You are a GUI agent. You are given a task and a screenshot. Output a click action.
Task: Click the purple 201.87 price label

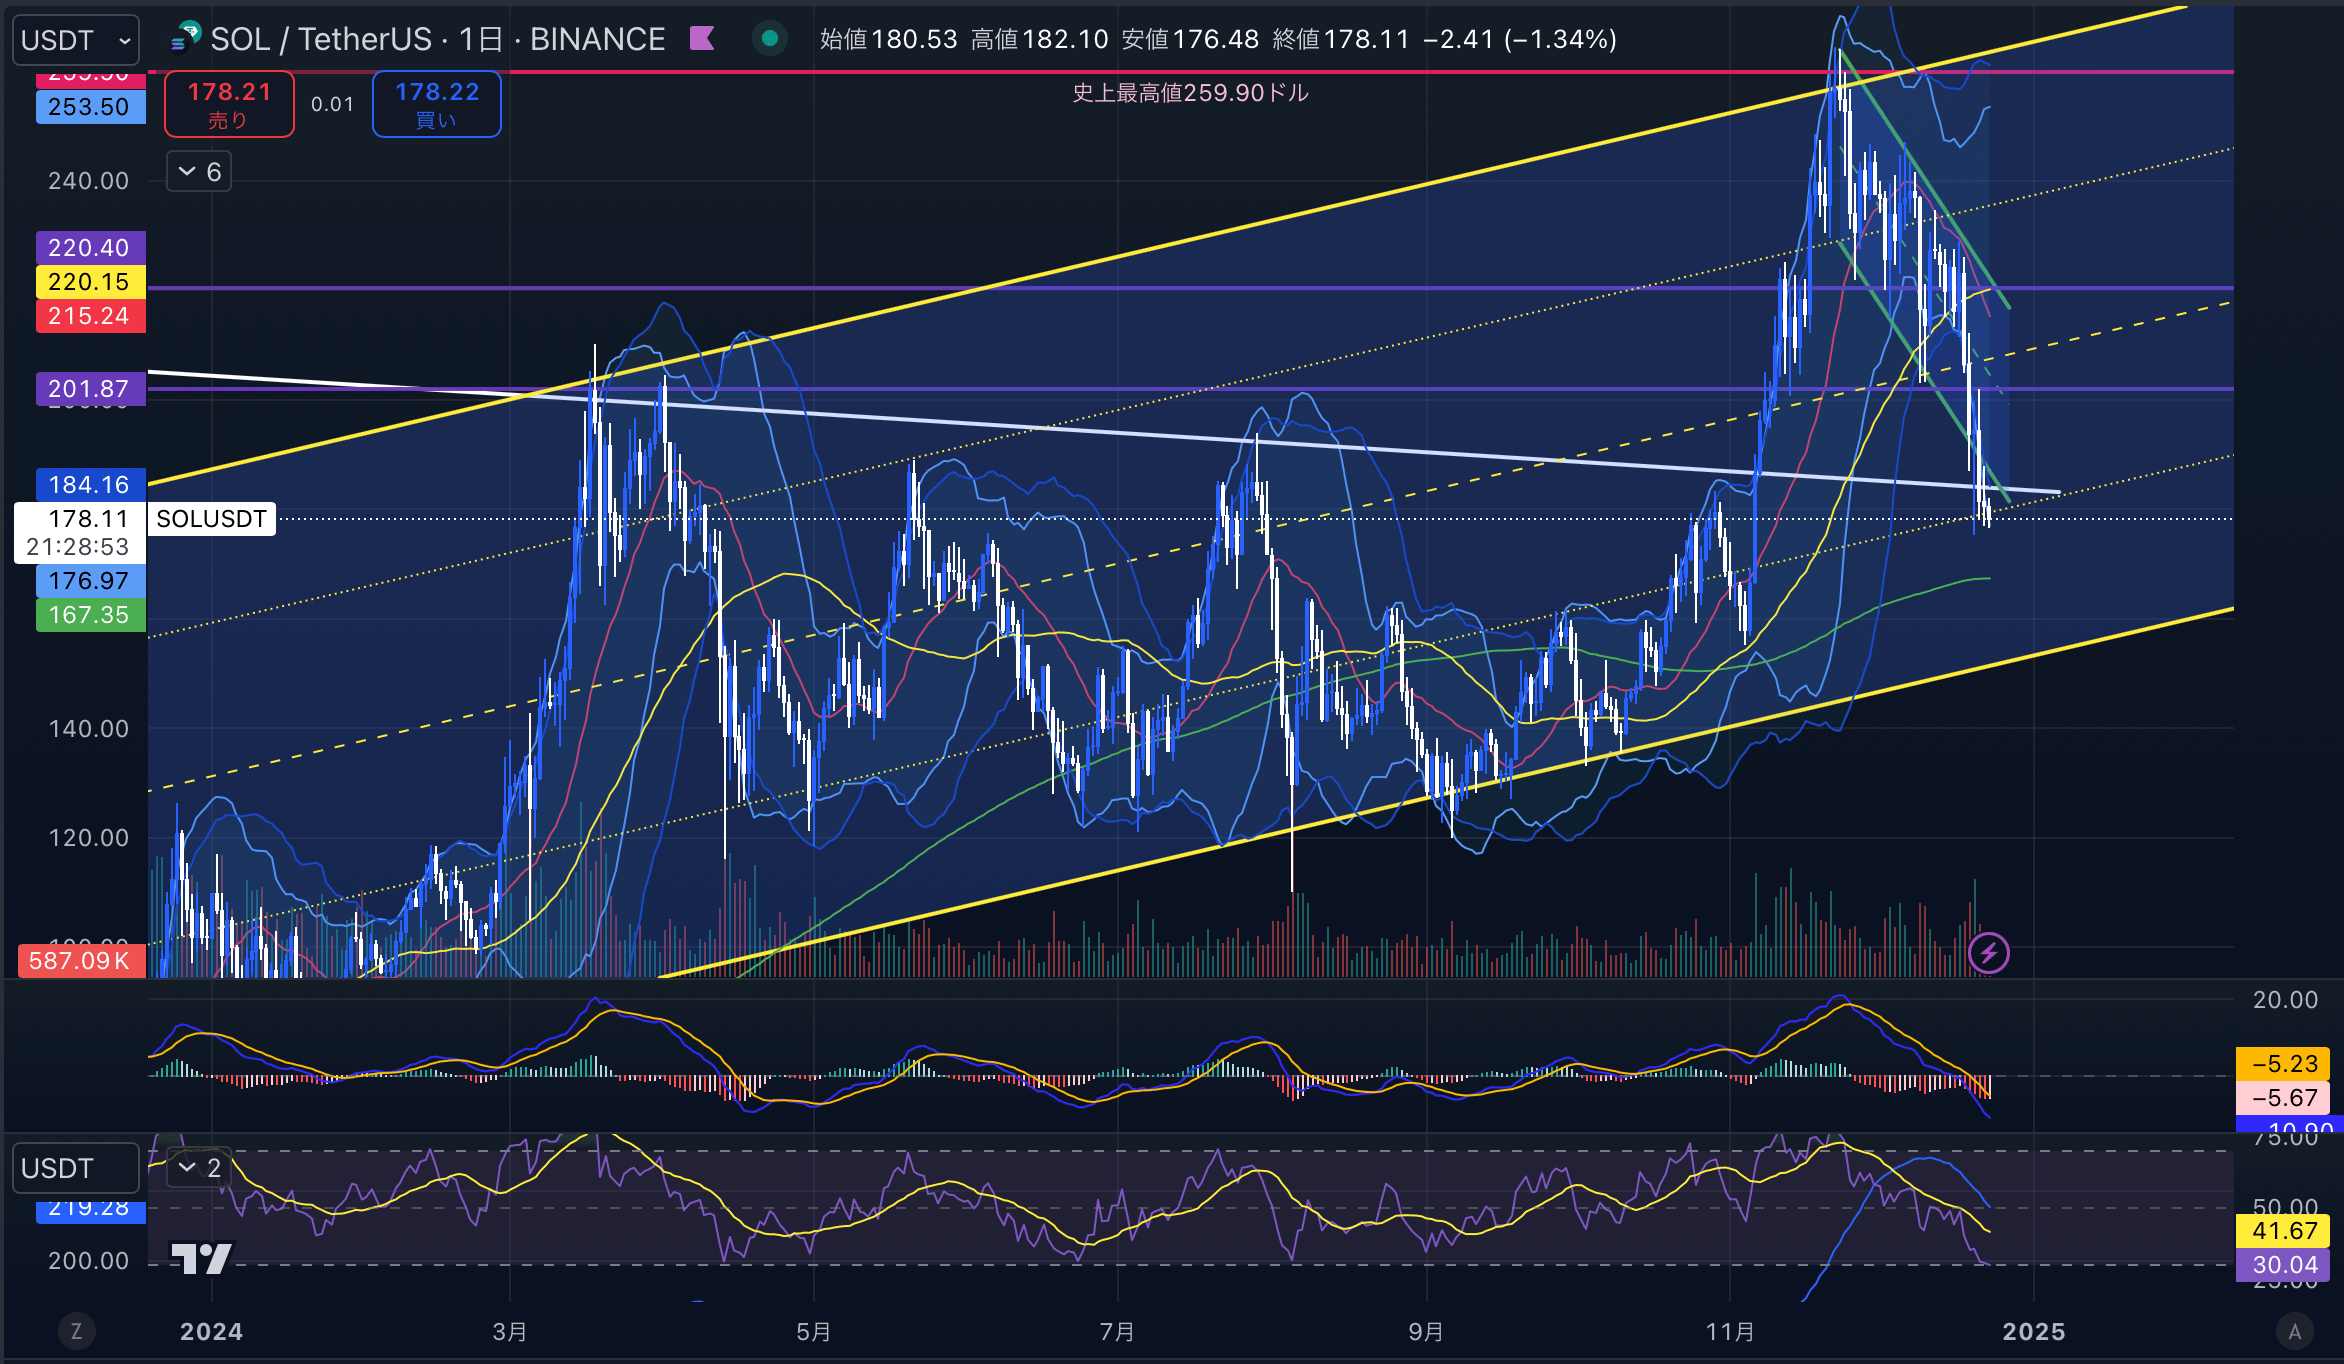(x=90, y=389)
